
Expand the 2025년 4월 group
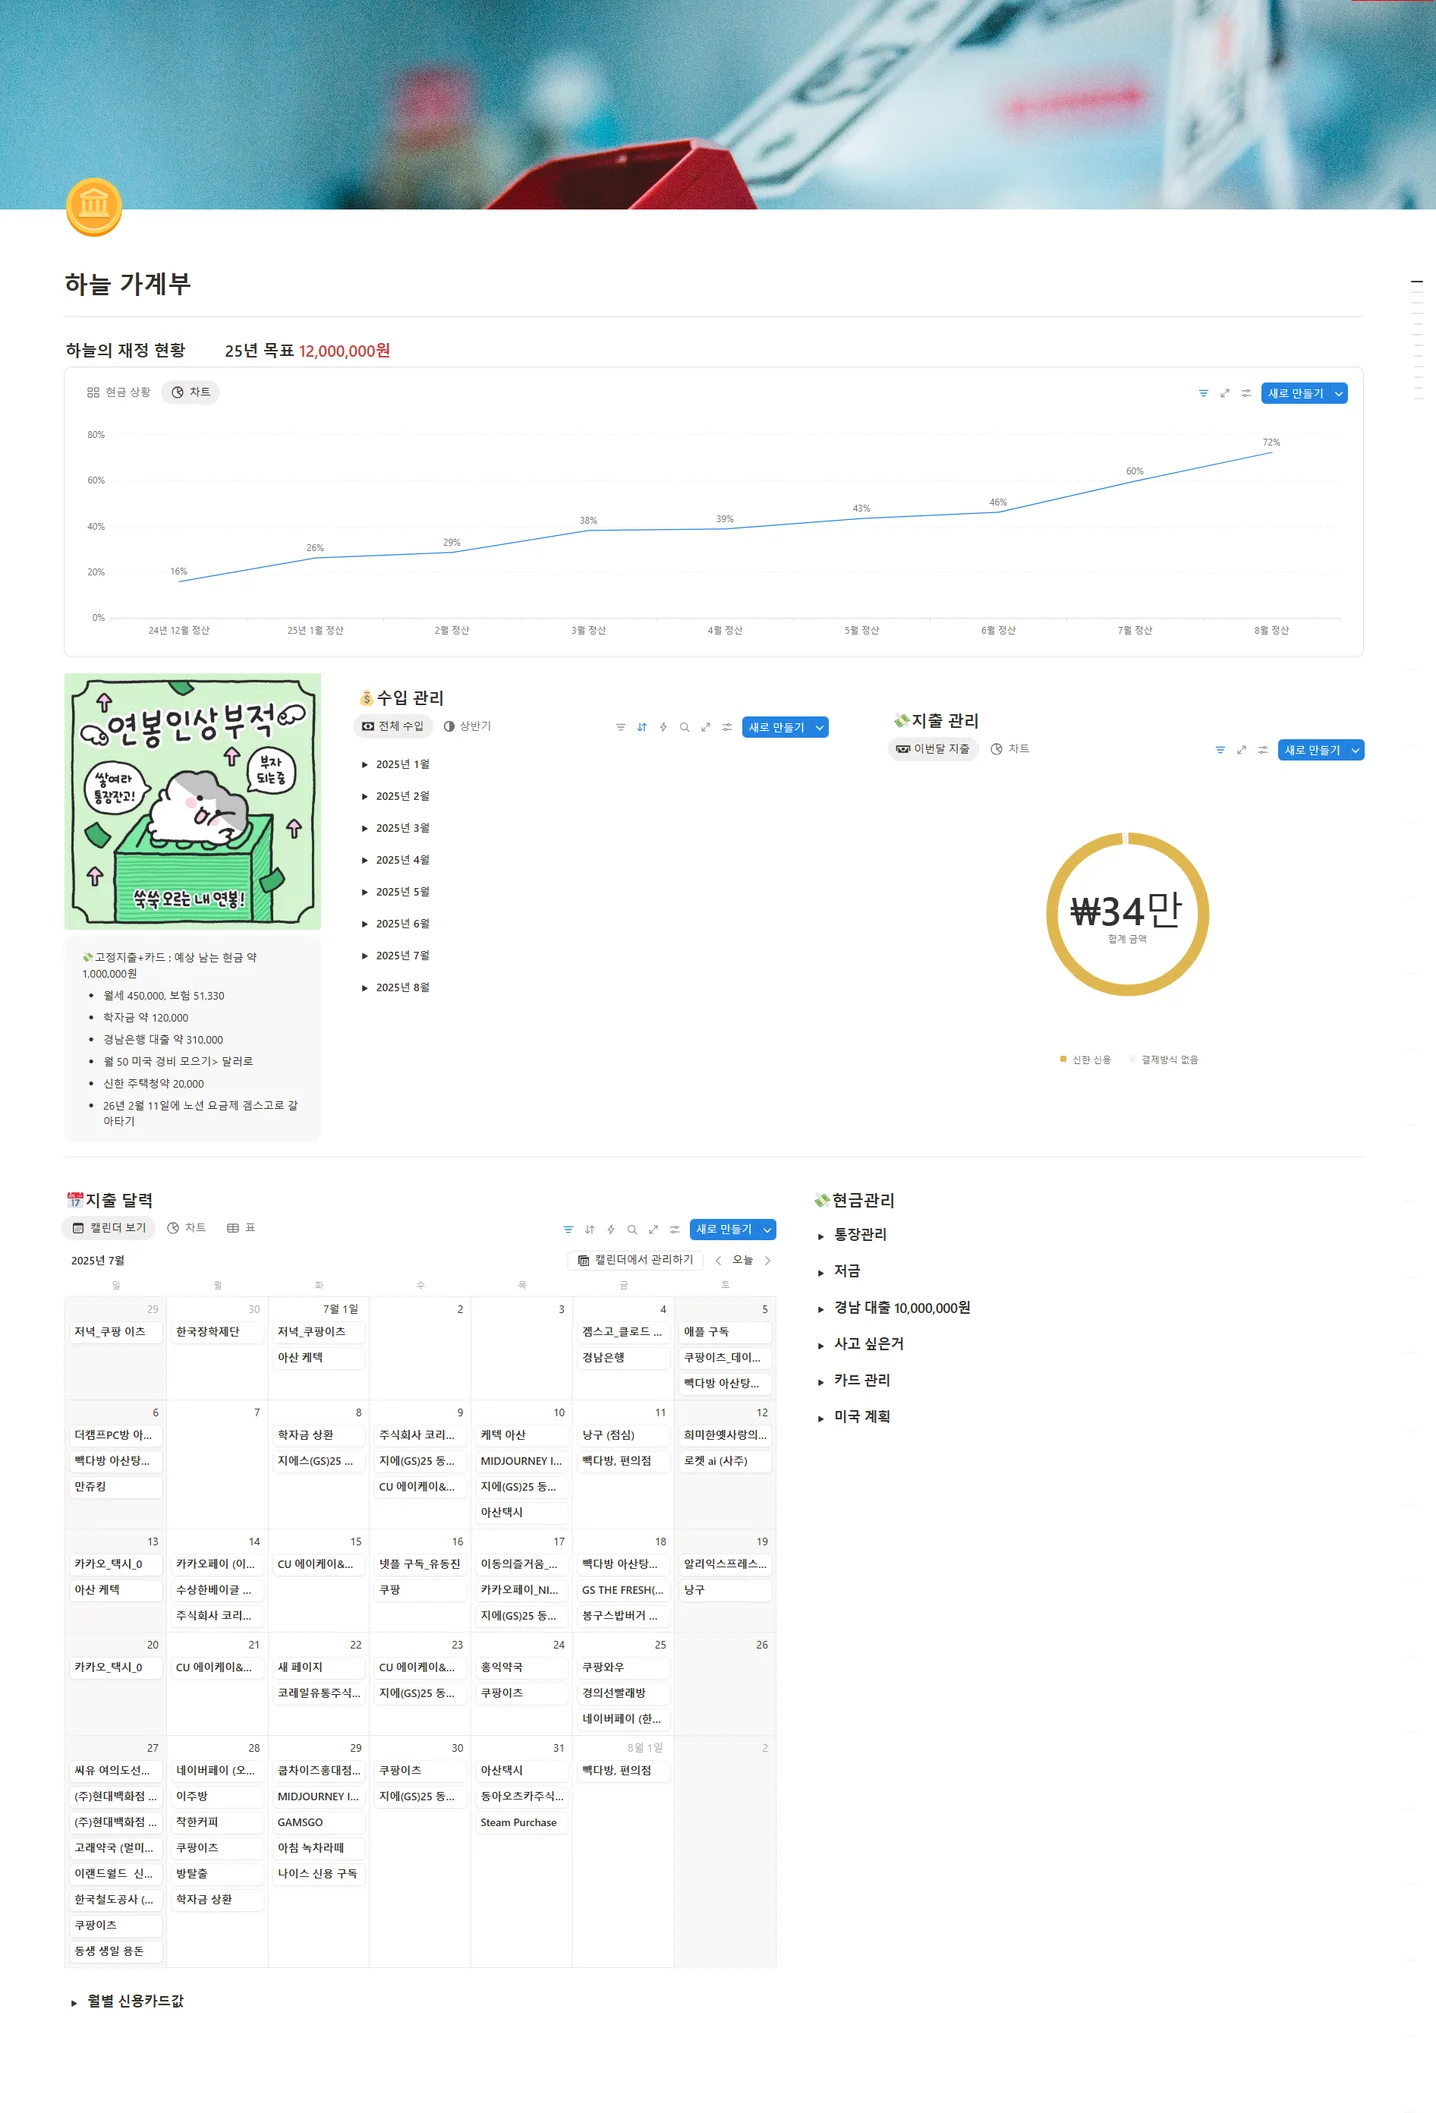(x=365, y=861)
